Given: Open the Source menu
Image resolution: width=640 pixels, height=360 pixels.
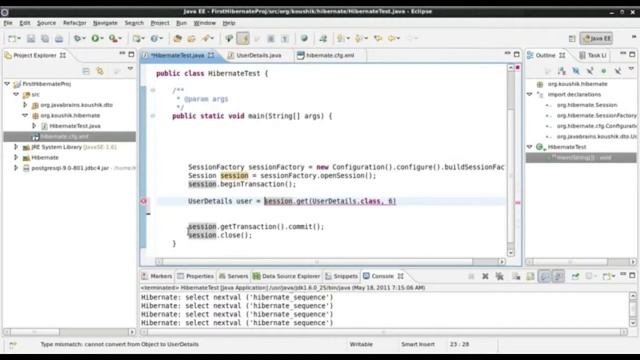Looking at the screenshot, I should (47, 23).
